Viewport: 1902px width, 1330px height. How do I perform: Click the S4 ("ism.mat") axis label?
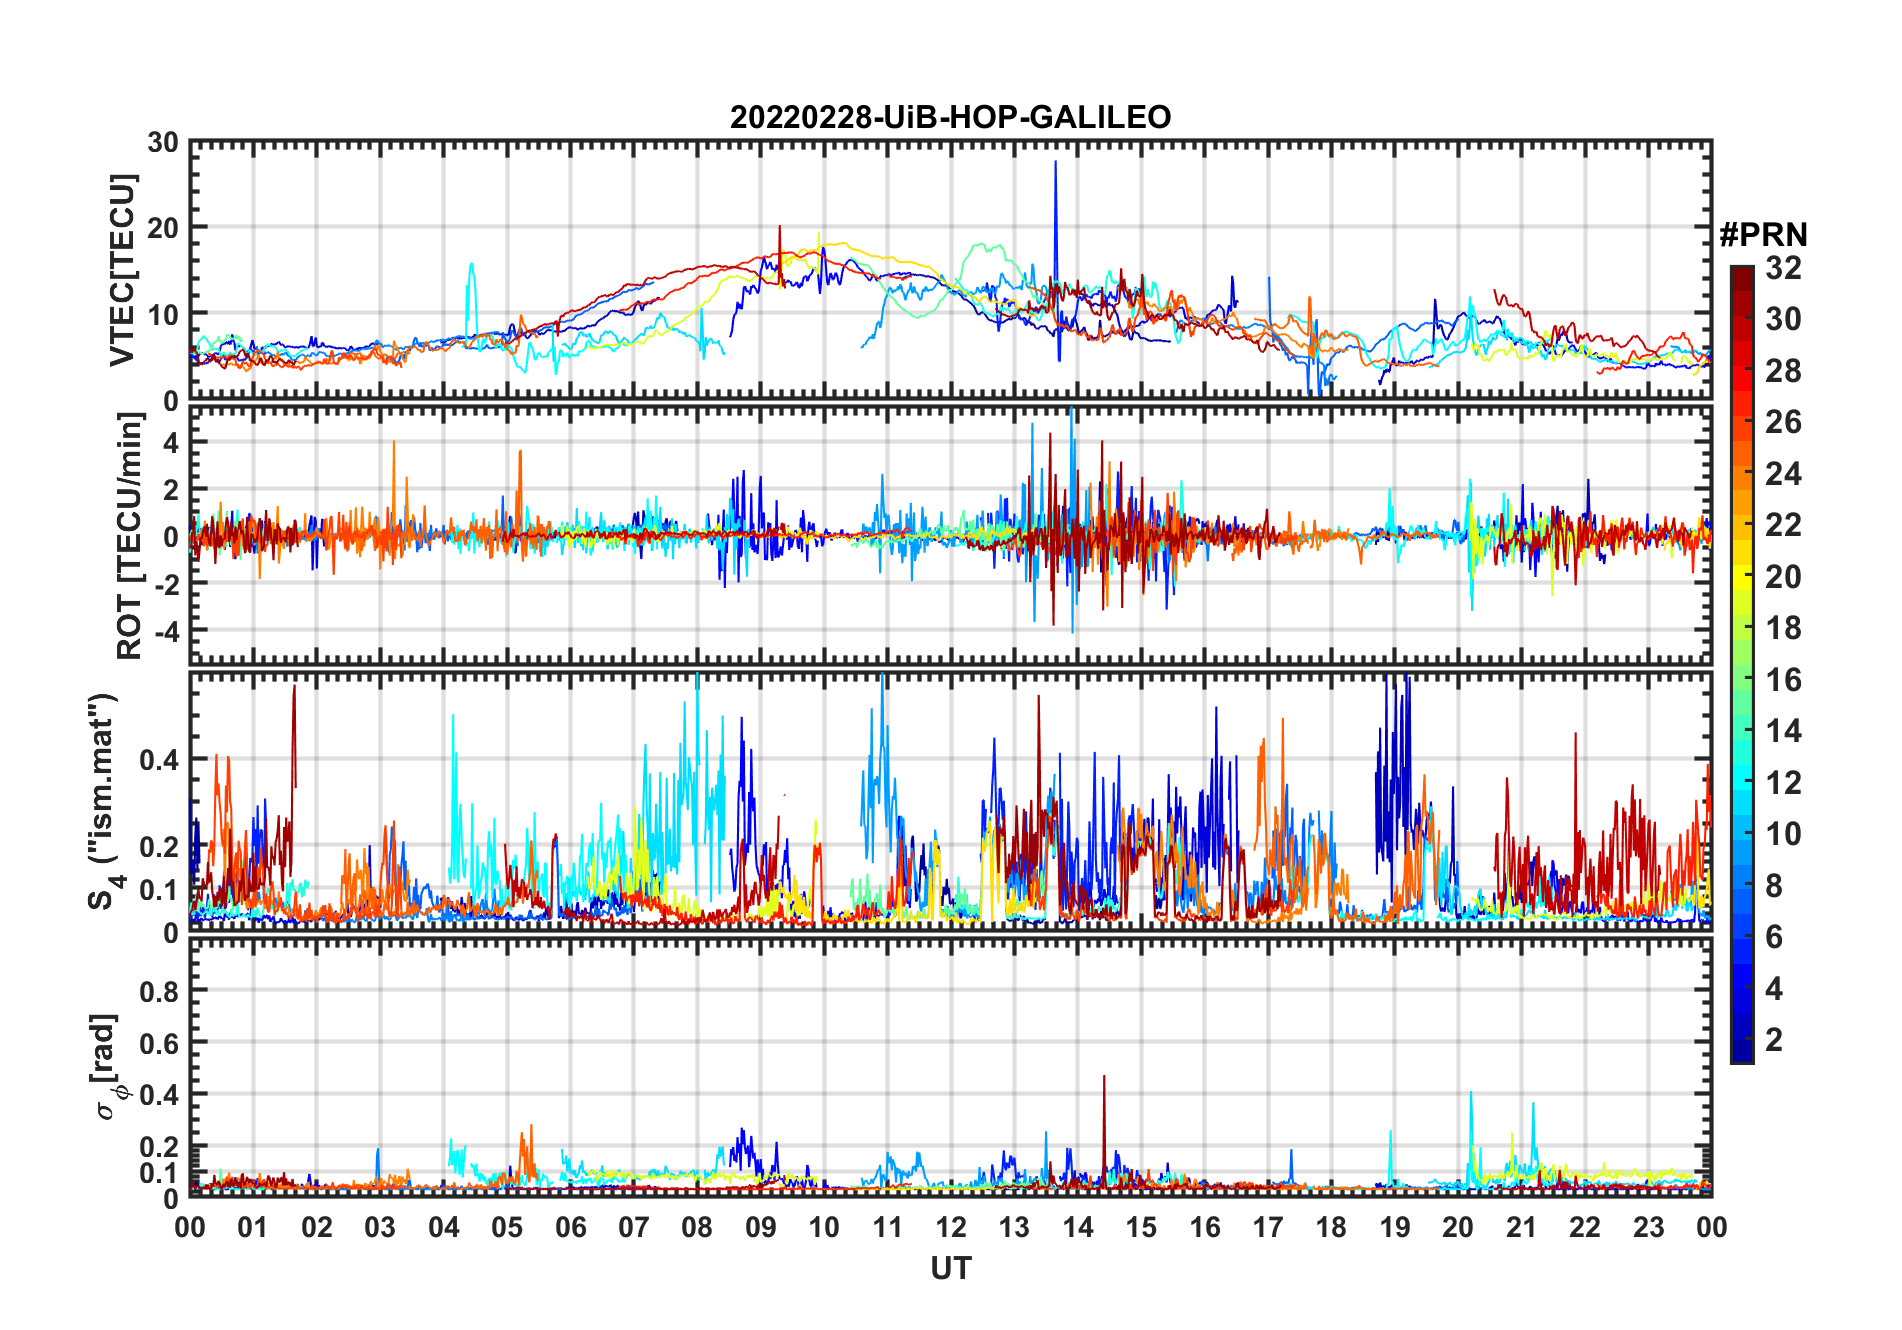click(x=104, y=801)
